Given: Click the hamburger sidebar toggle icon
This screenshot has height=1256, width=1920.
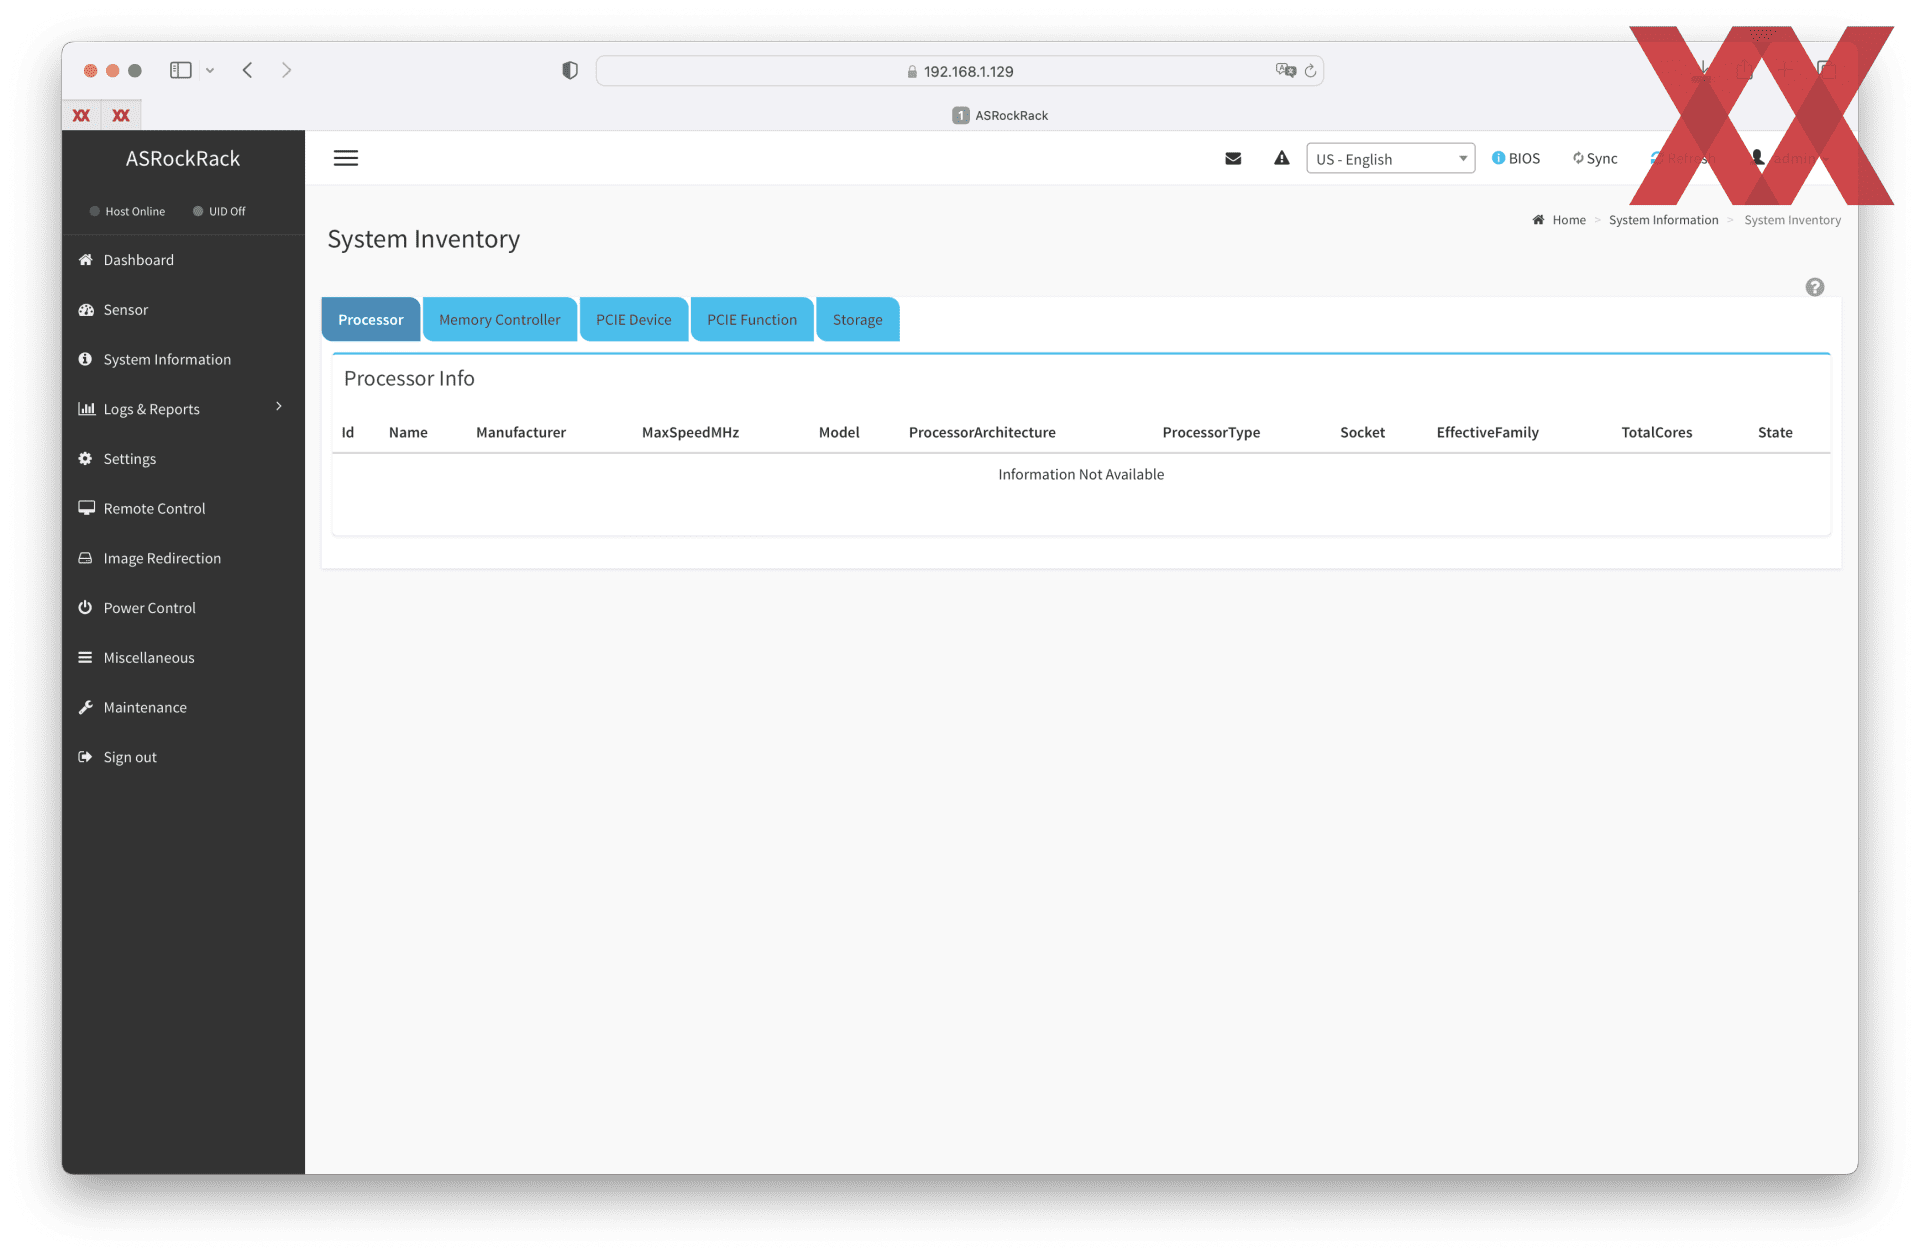Looking at the screenshot, I should [x=346, y=158].
